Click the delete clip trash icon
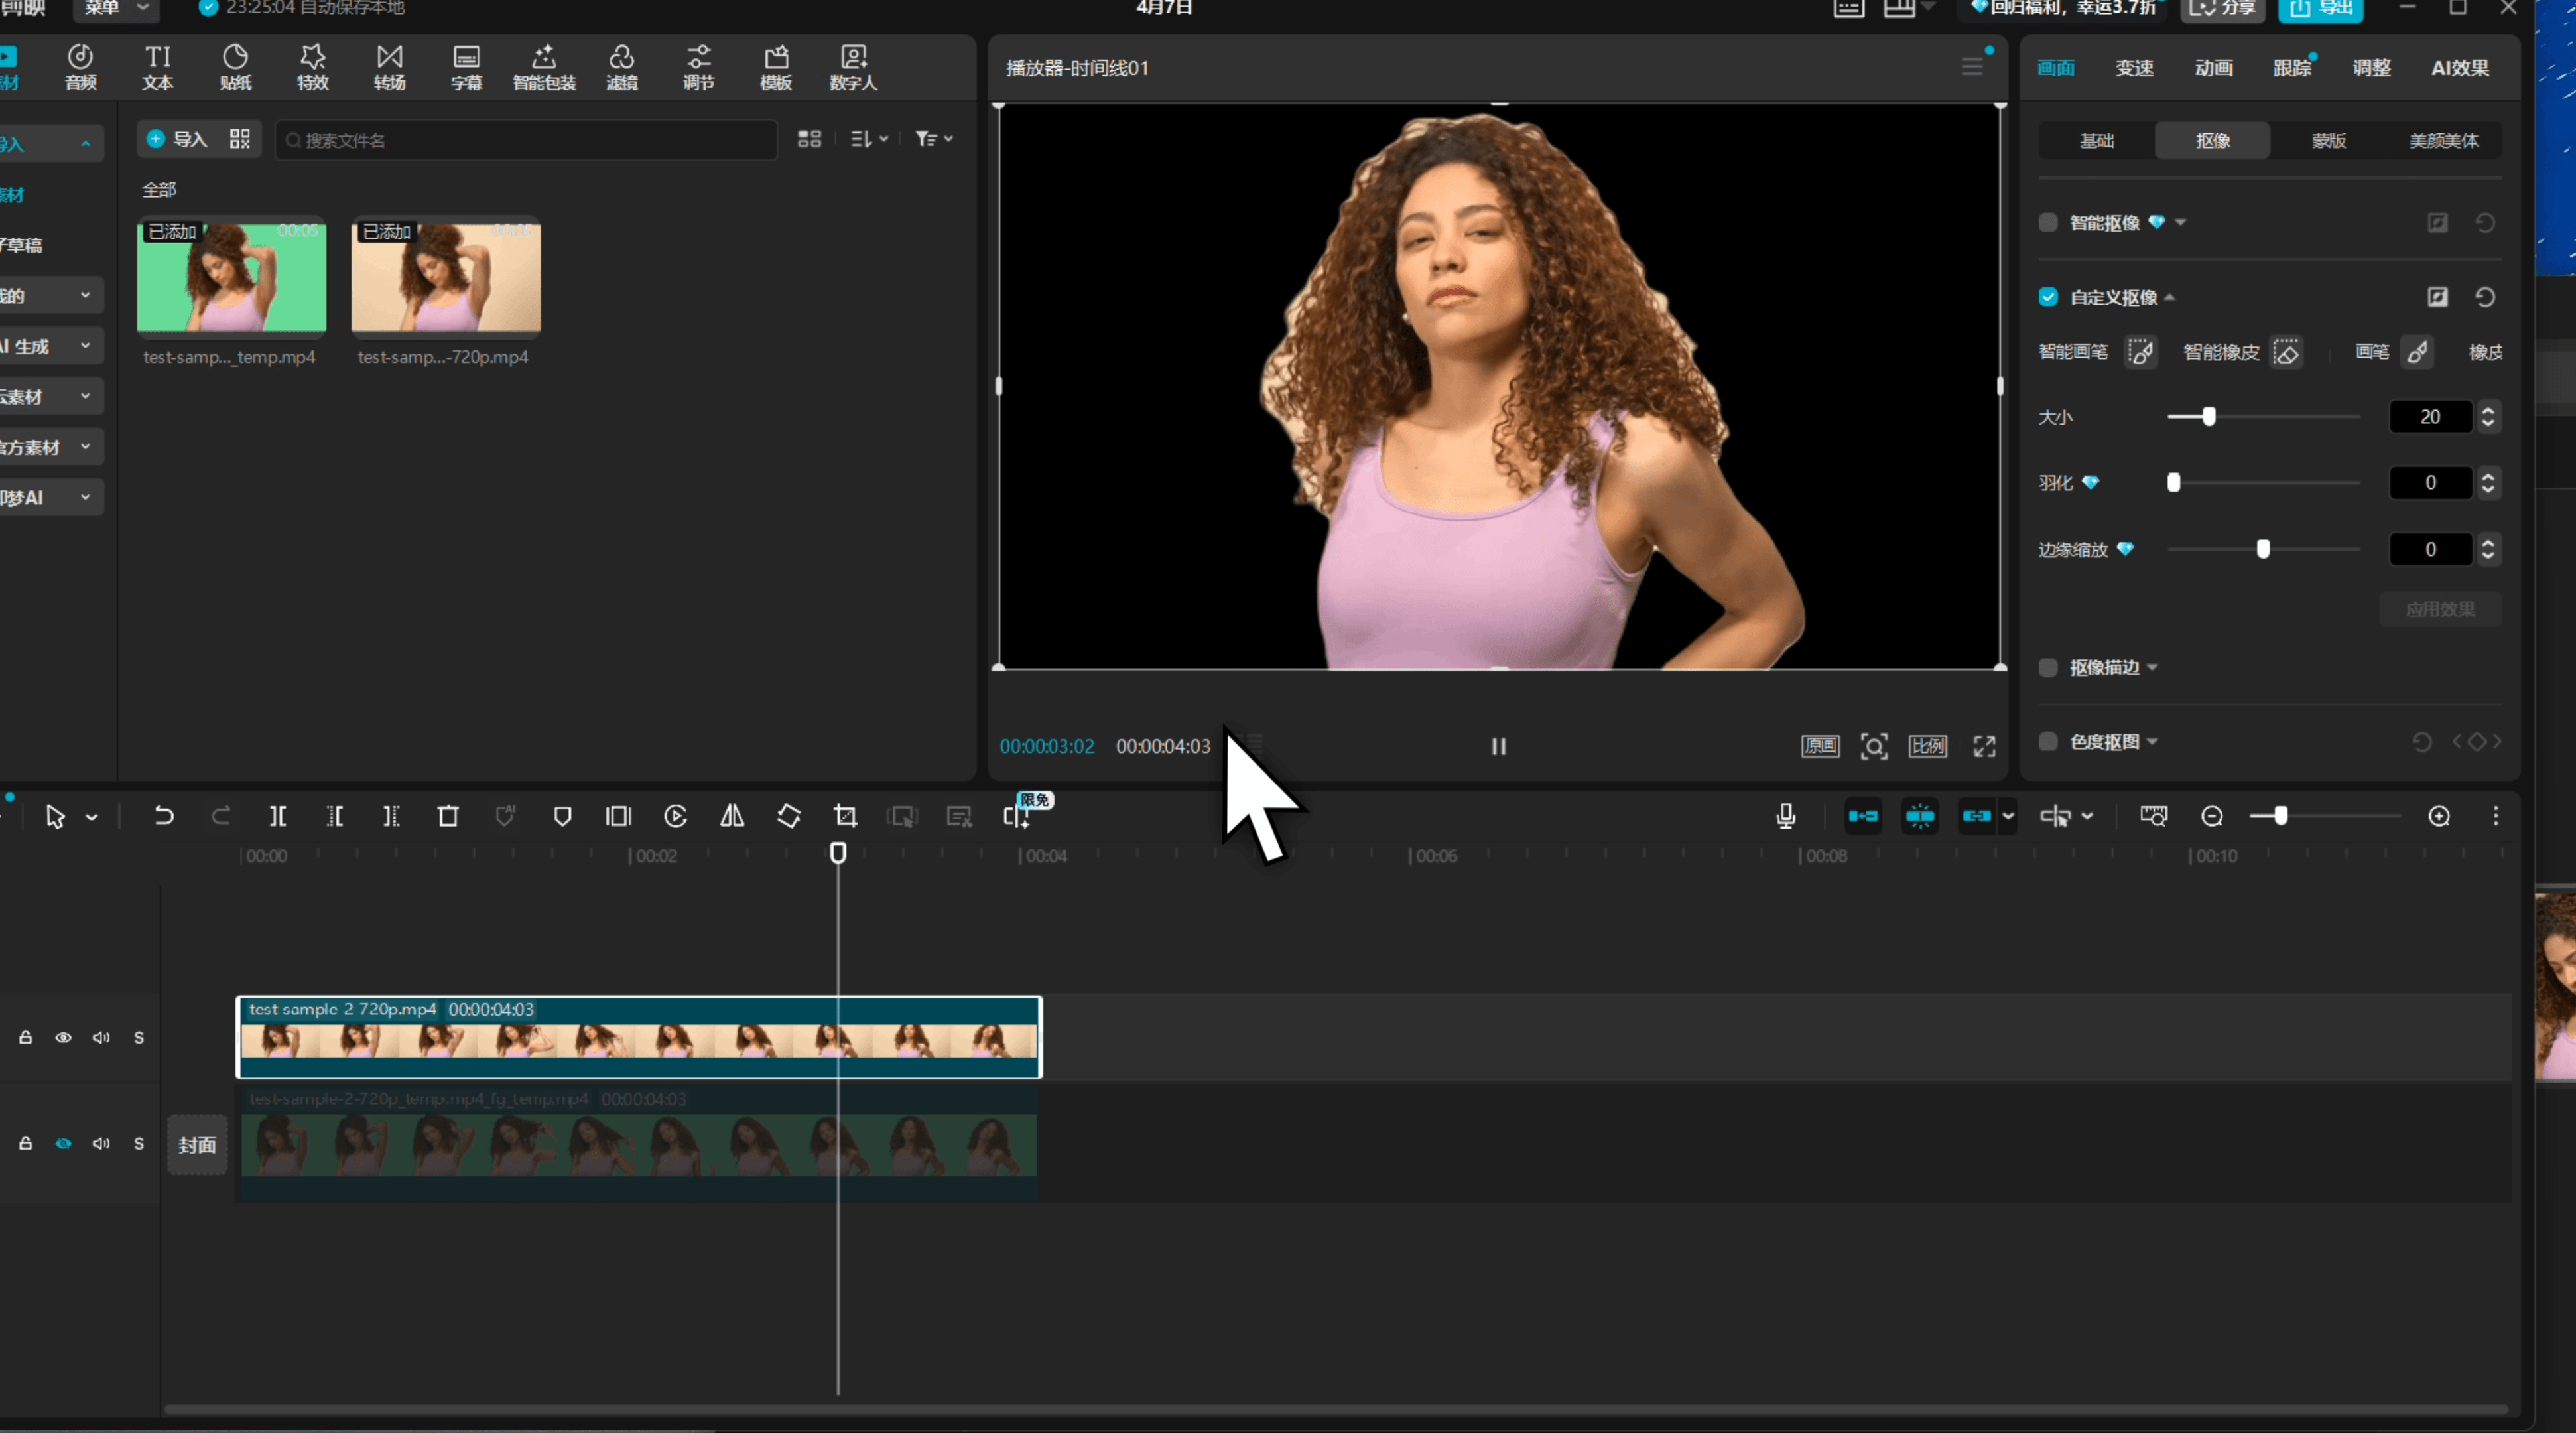 coord(448,816)
